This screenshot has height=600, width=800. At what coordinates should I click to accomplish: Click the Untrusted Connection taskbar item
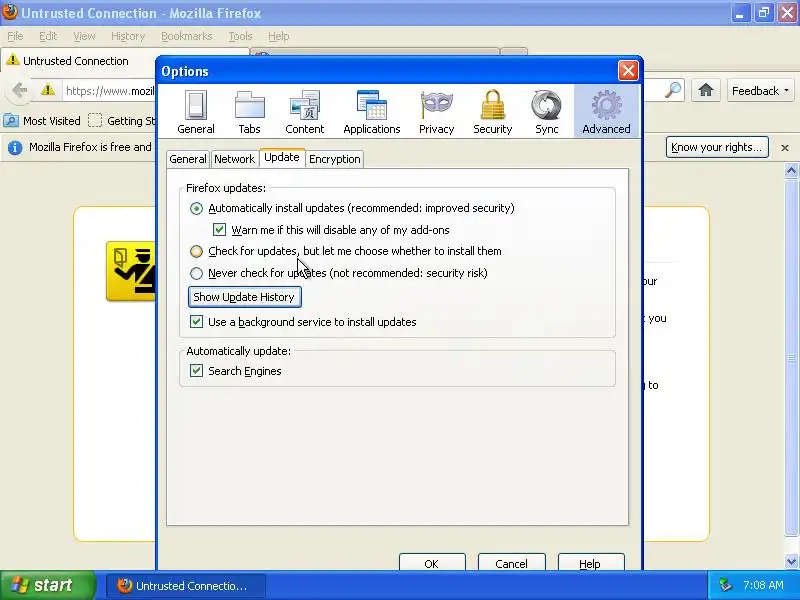[x=186, y=586]
